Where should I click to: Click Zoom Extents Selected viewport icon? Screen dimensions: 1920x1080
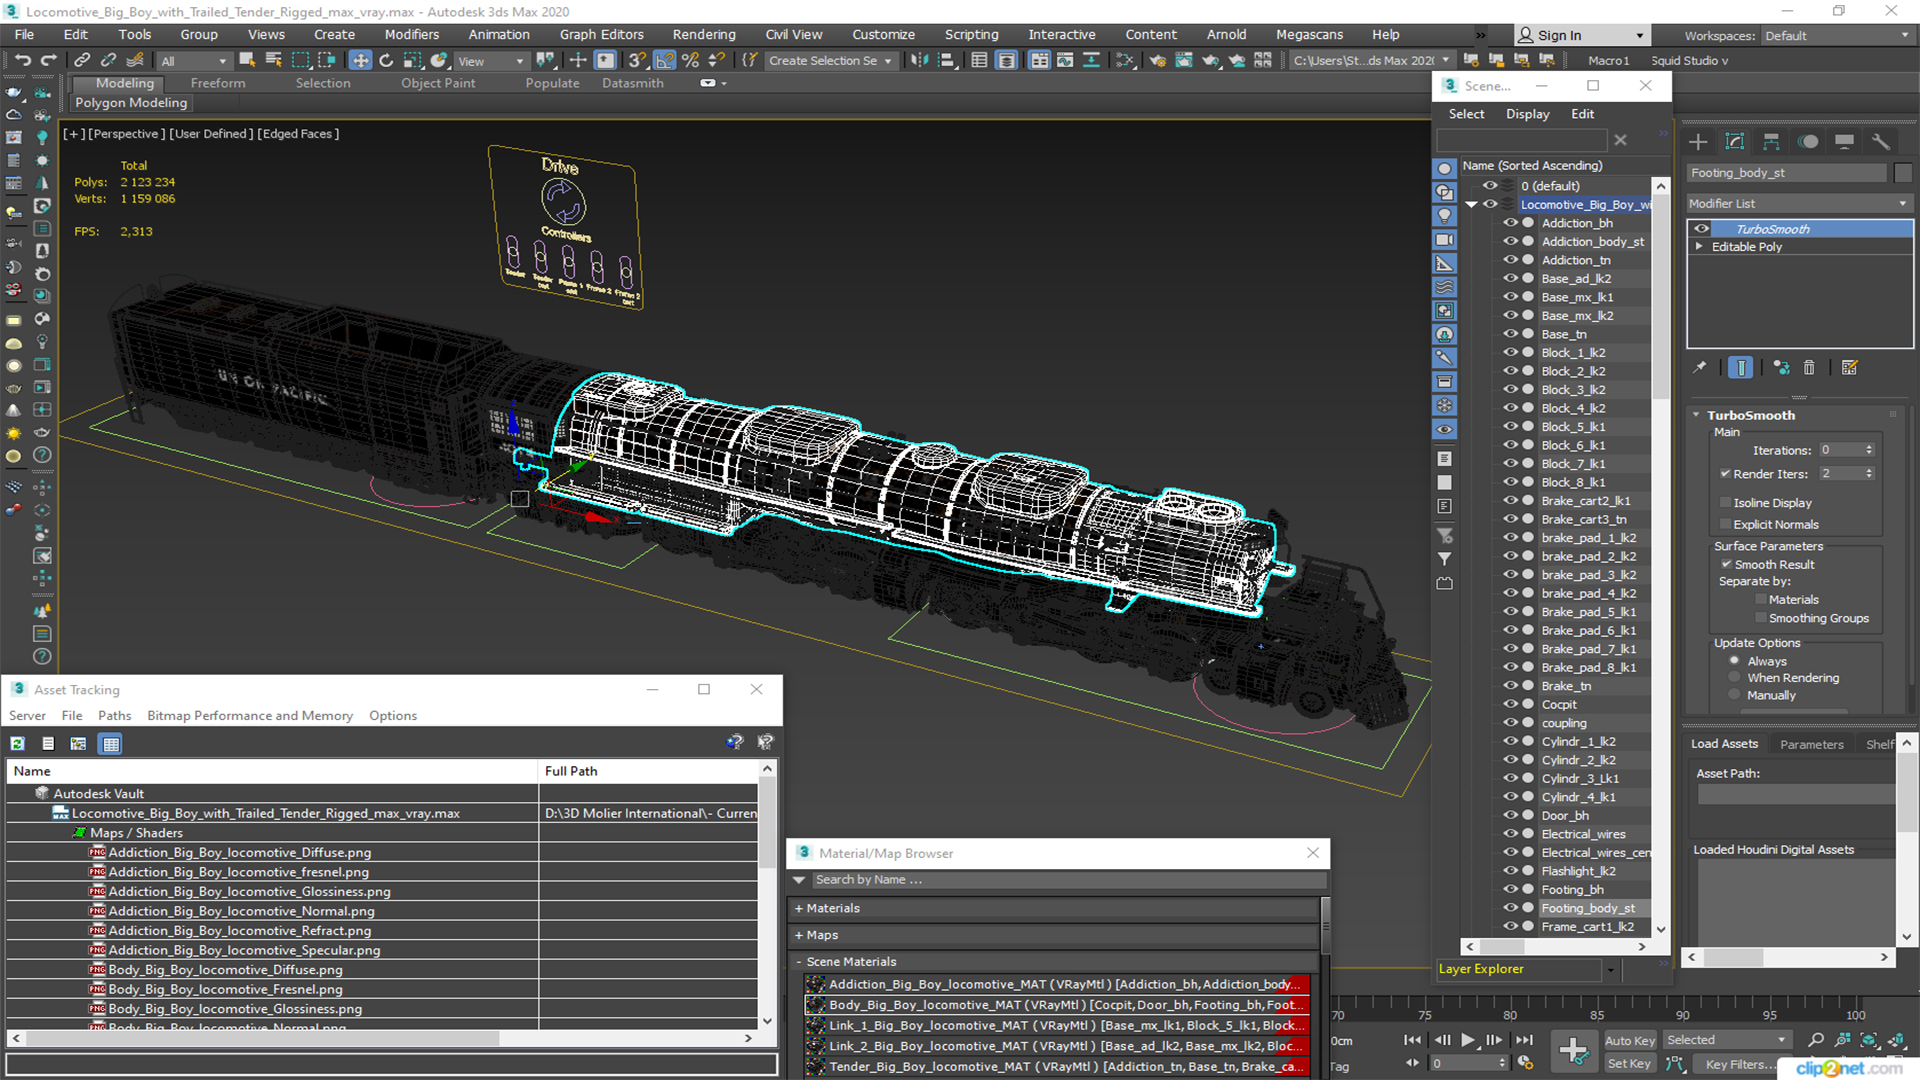(1868, 1040)
